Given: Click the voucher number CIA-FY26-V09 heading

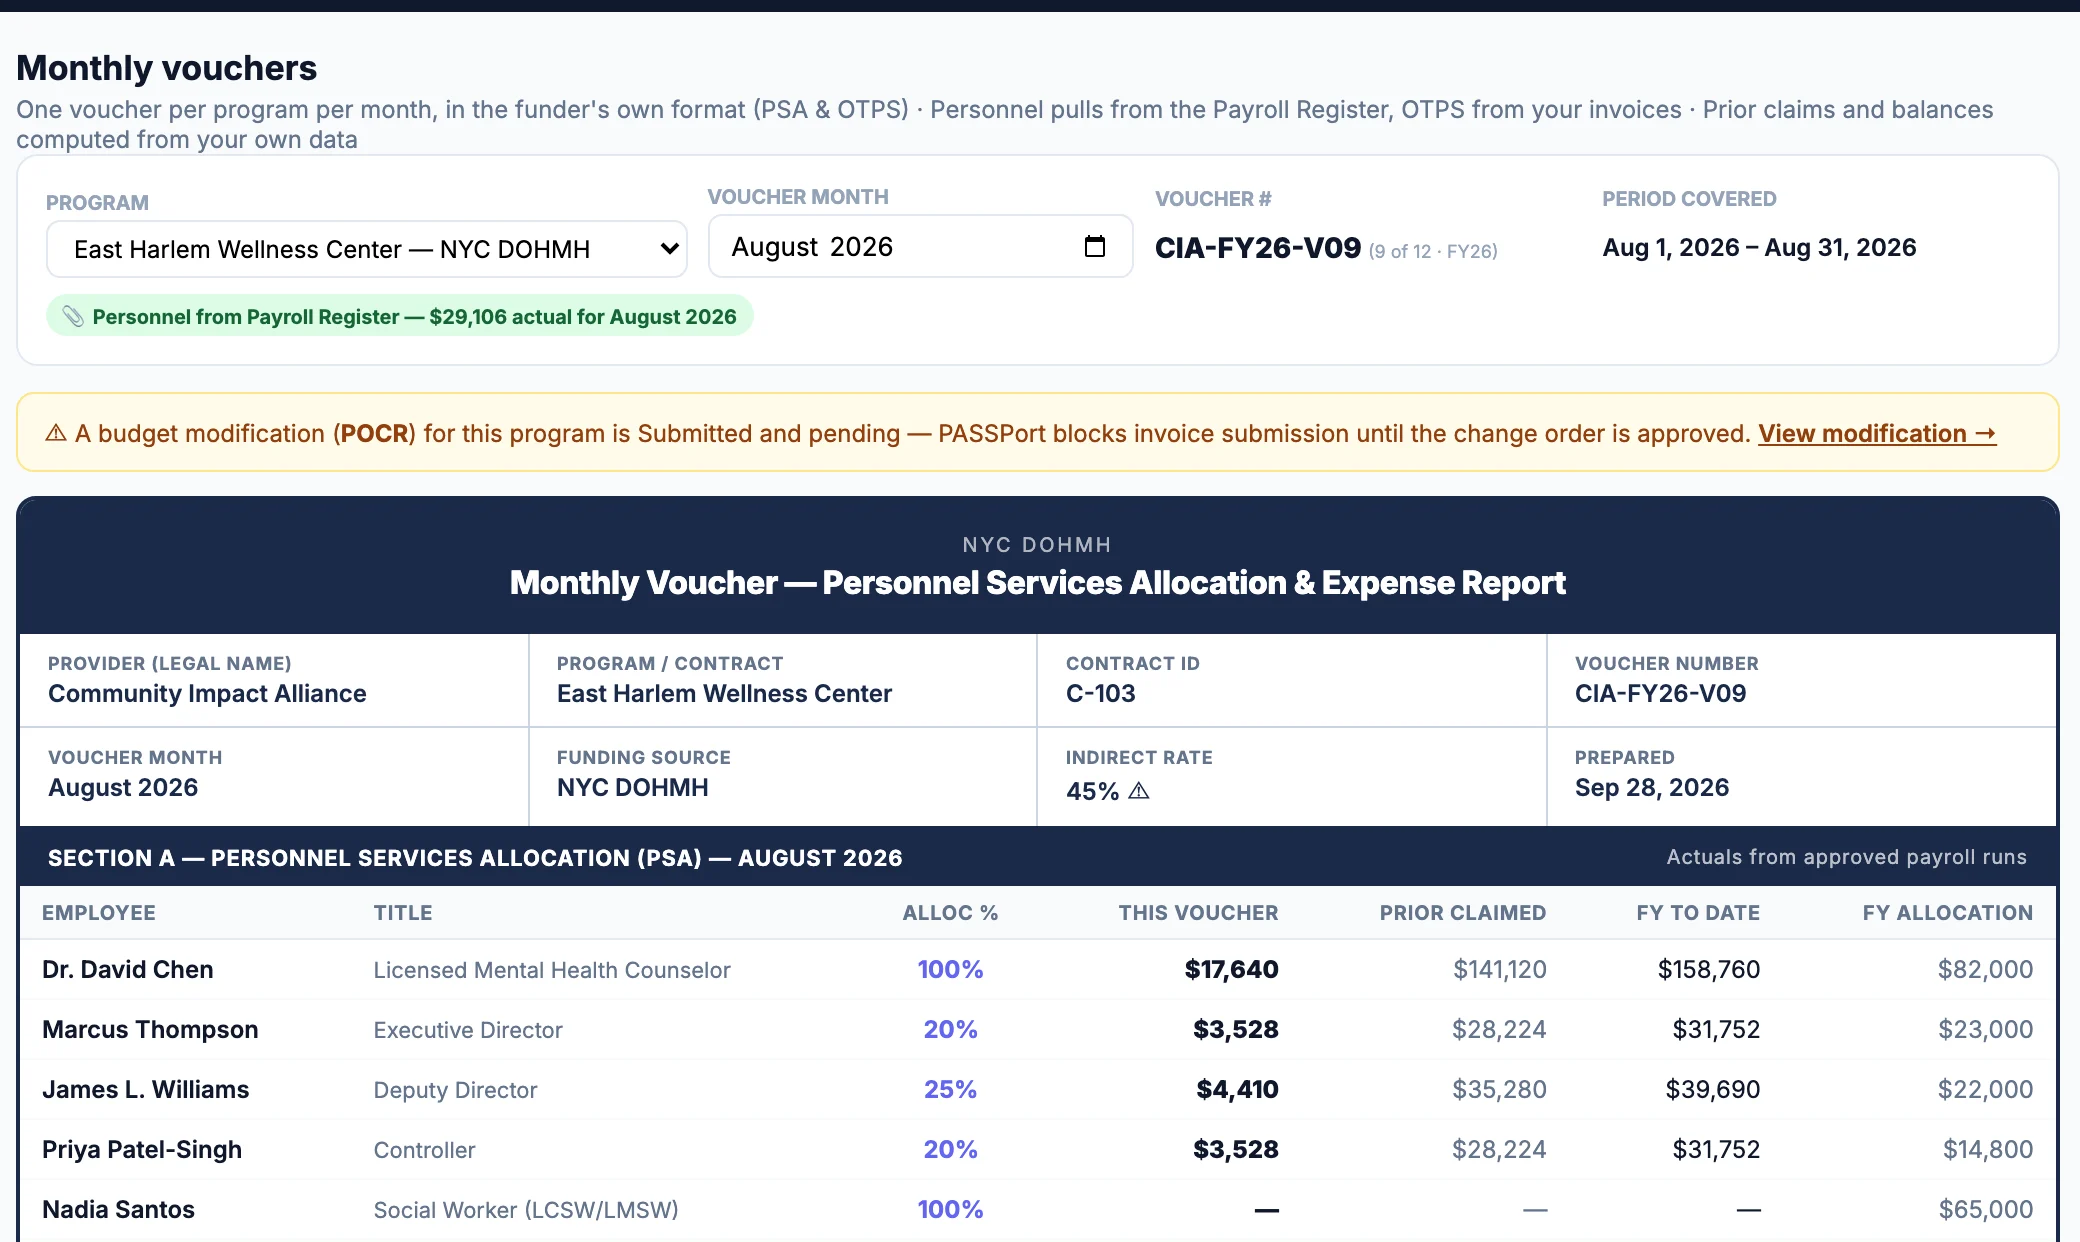Looking at the screenshot, I should (1258, 248).
